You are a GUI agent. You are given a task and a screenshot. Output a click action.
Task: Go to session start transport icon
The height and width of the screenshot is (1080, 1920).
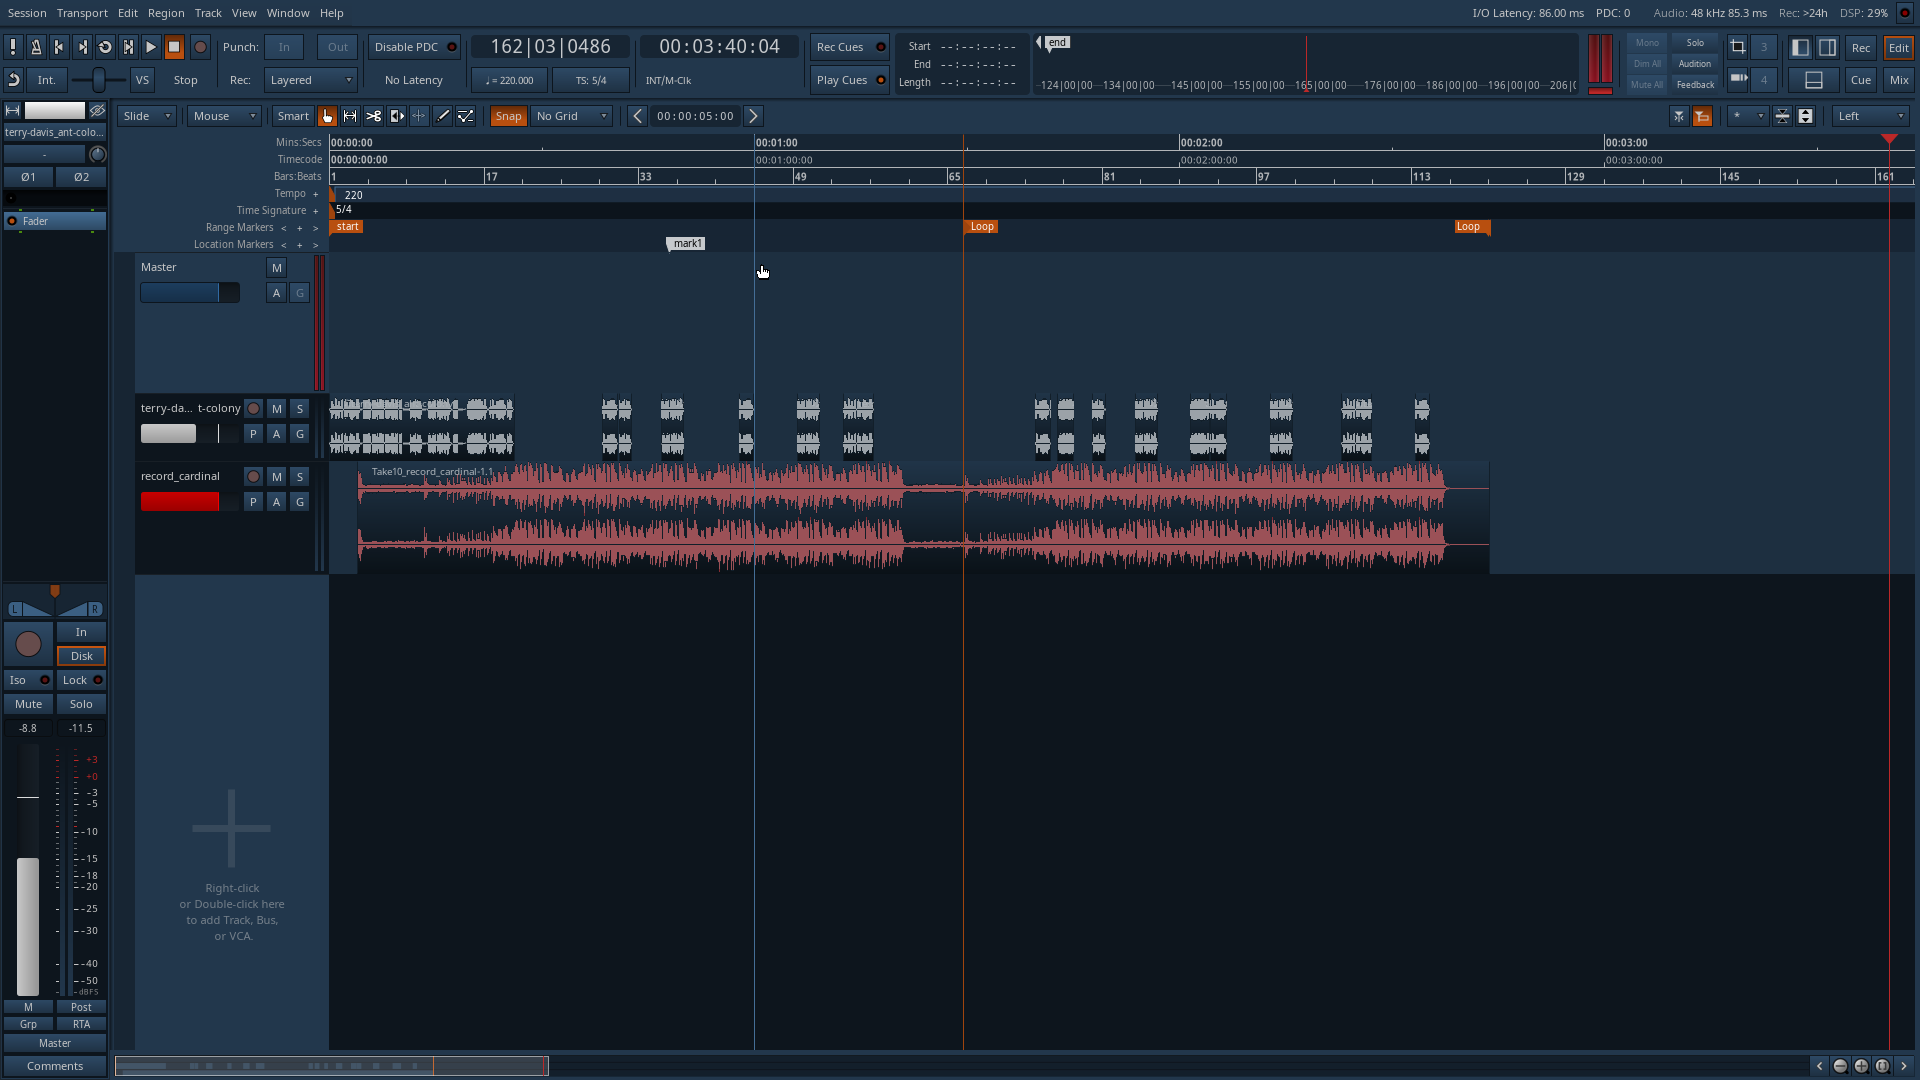tap(59, 47)
